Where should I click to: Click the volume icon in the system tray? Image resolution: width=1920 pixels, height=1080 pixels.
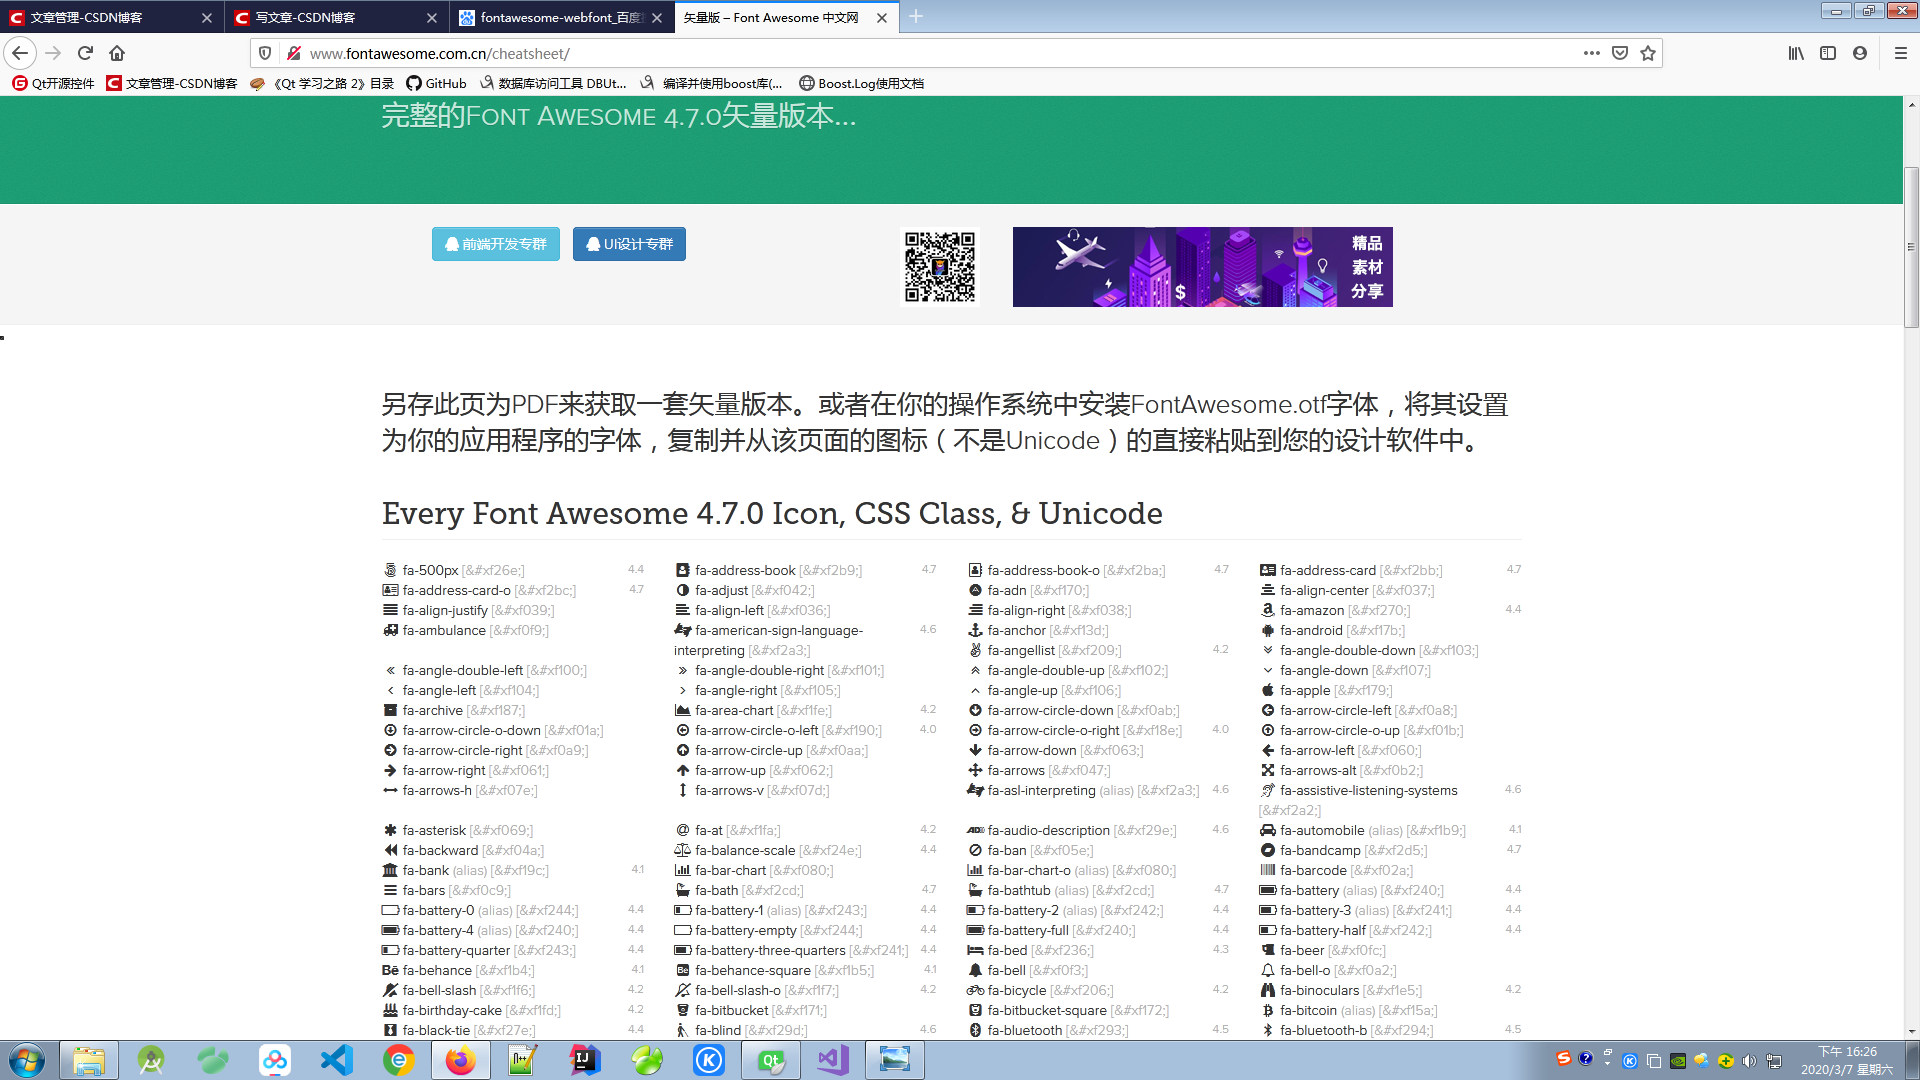click(1750, 1060)
